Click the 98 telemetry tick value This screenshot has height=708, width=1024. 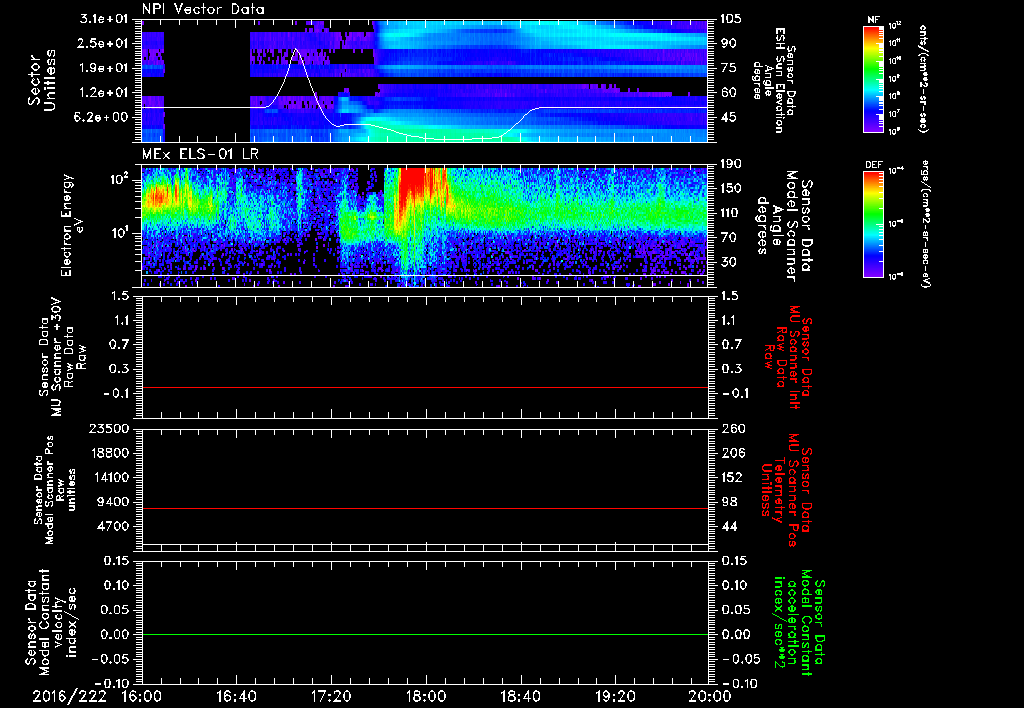tap(729, 502)
